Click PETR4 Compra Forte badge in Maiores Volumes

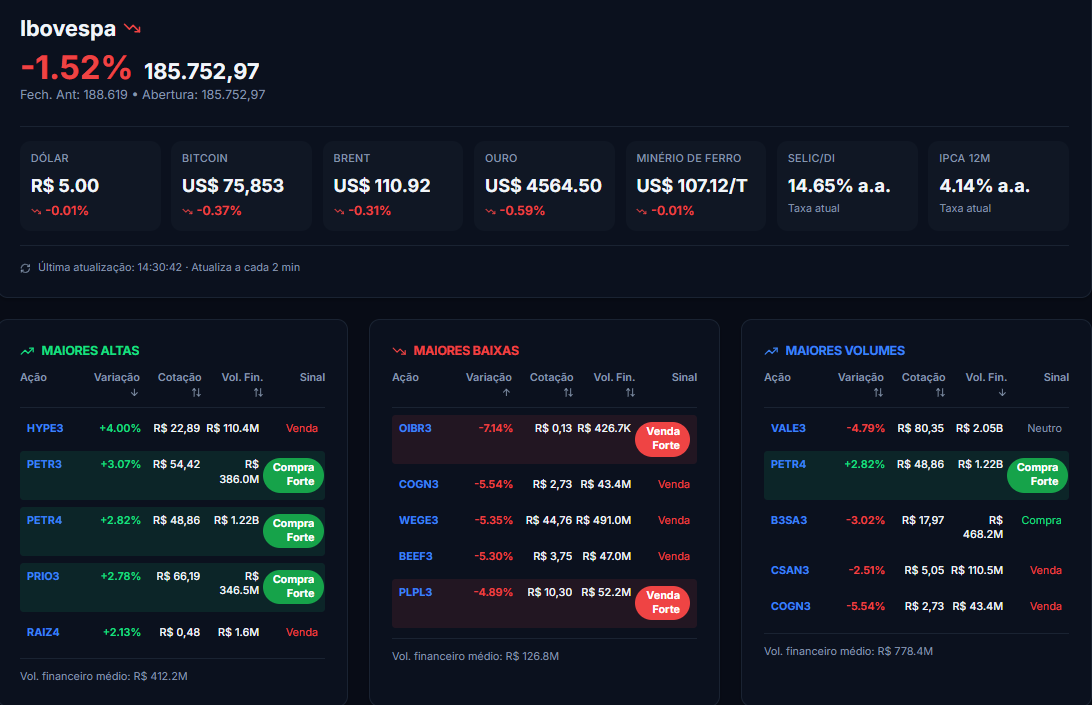1038,475
